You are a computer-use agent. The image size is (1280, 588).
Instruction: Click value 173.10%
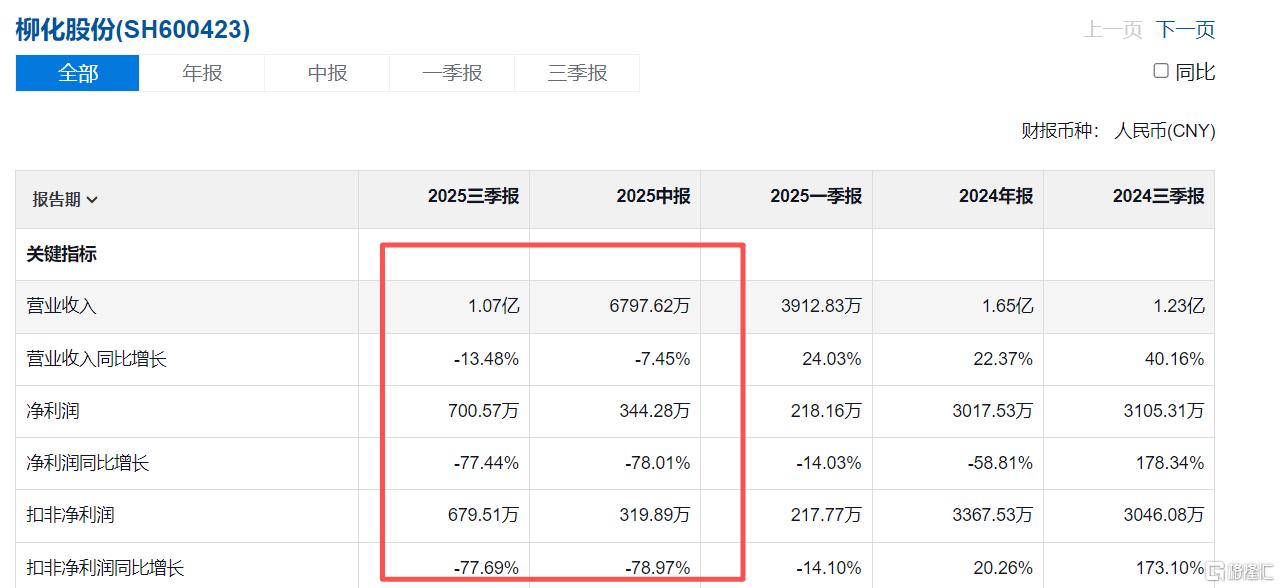1171,568
